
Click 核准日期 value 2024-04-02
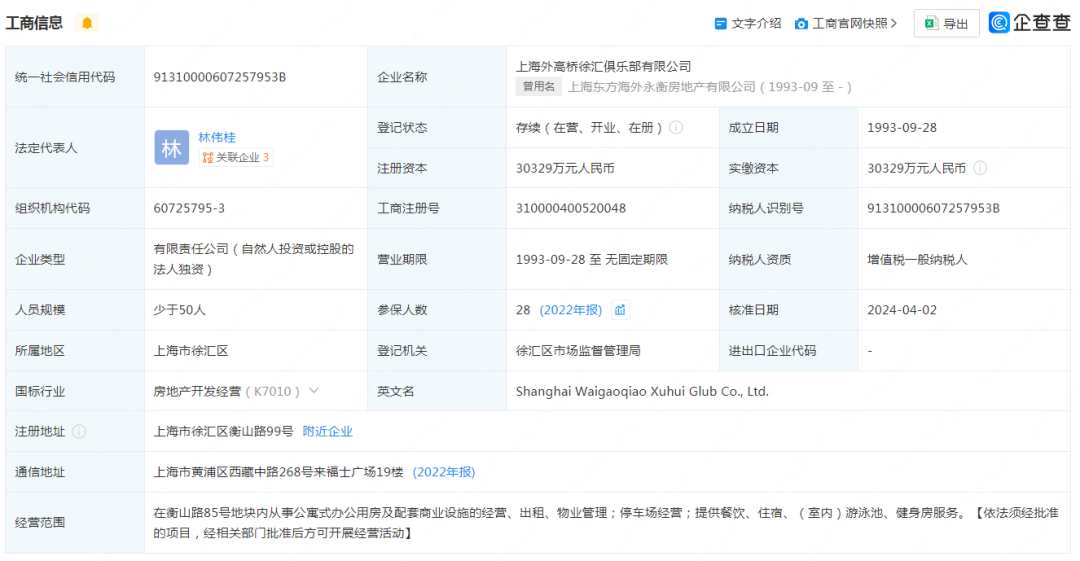tap(902, 310)
